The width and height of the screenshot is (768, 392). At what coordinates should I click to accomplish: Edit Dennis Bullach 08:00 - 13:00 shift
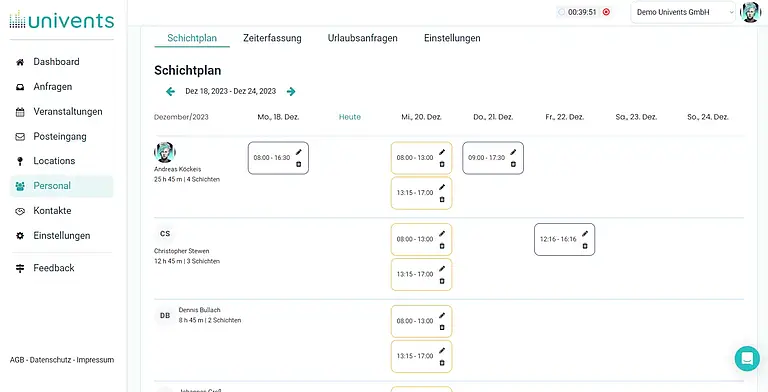coord(442,315)
